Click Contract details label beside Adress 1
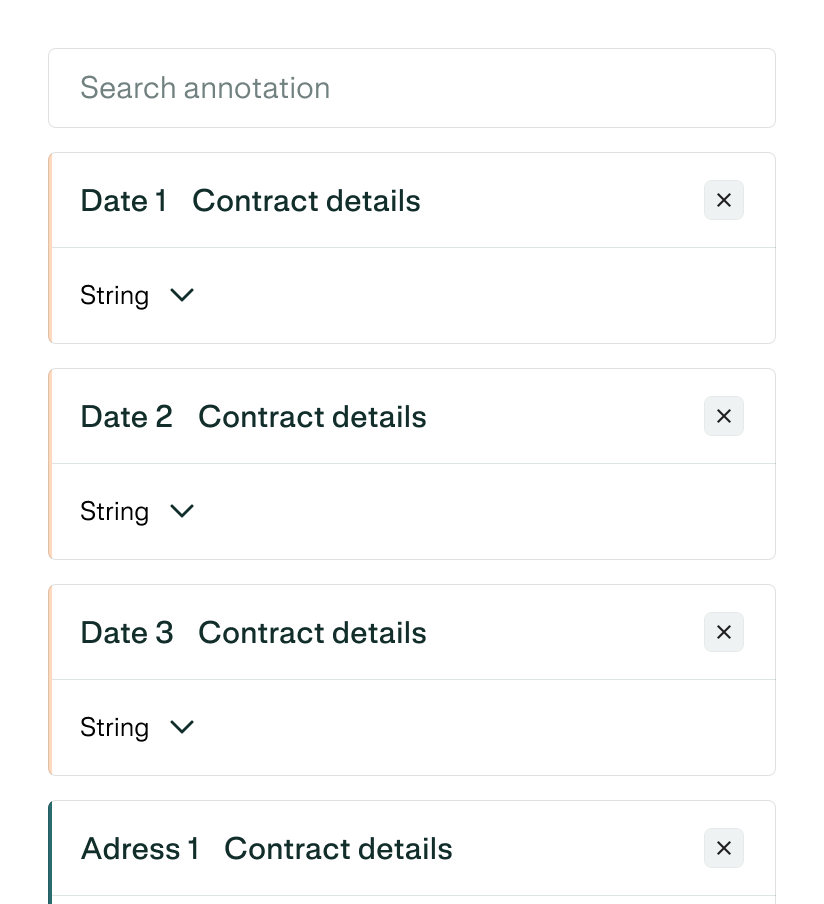The height and width of the screenshot is (904, 824). tap(338, 848)
